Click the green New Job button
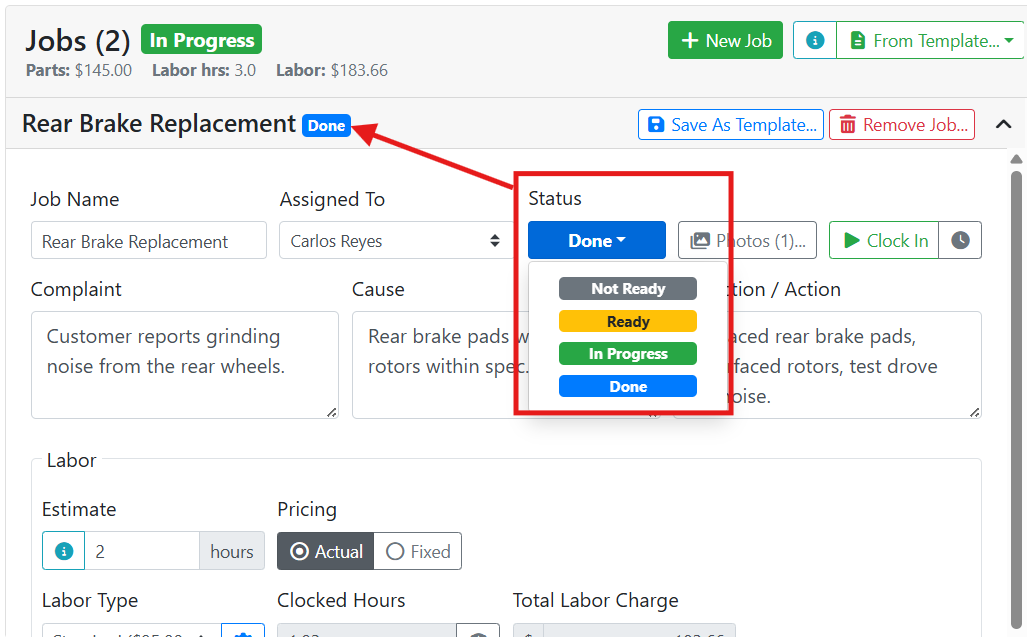Image resolution: width=1027 pixels, height=637 pixels. pos(725,41)
